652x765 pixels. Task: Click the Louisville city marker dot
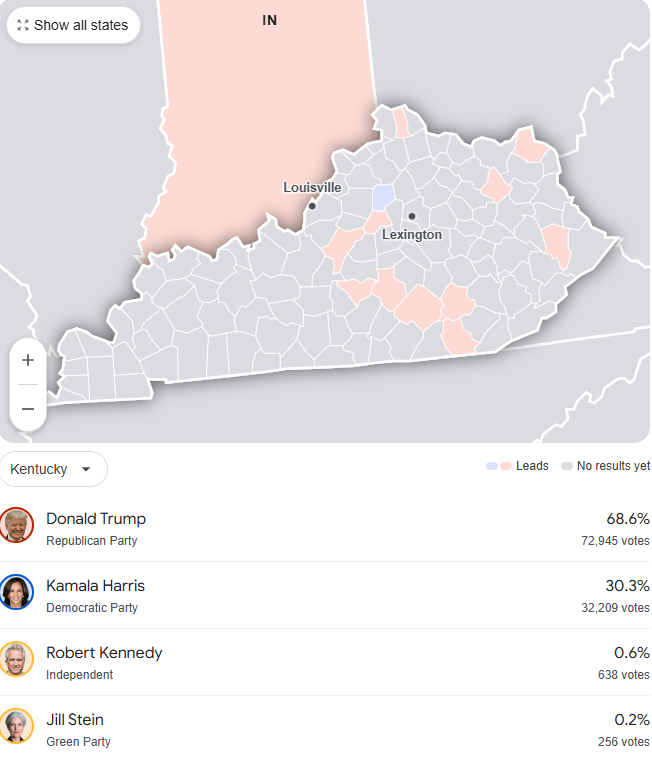[x=312, y=206]
